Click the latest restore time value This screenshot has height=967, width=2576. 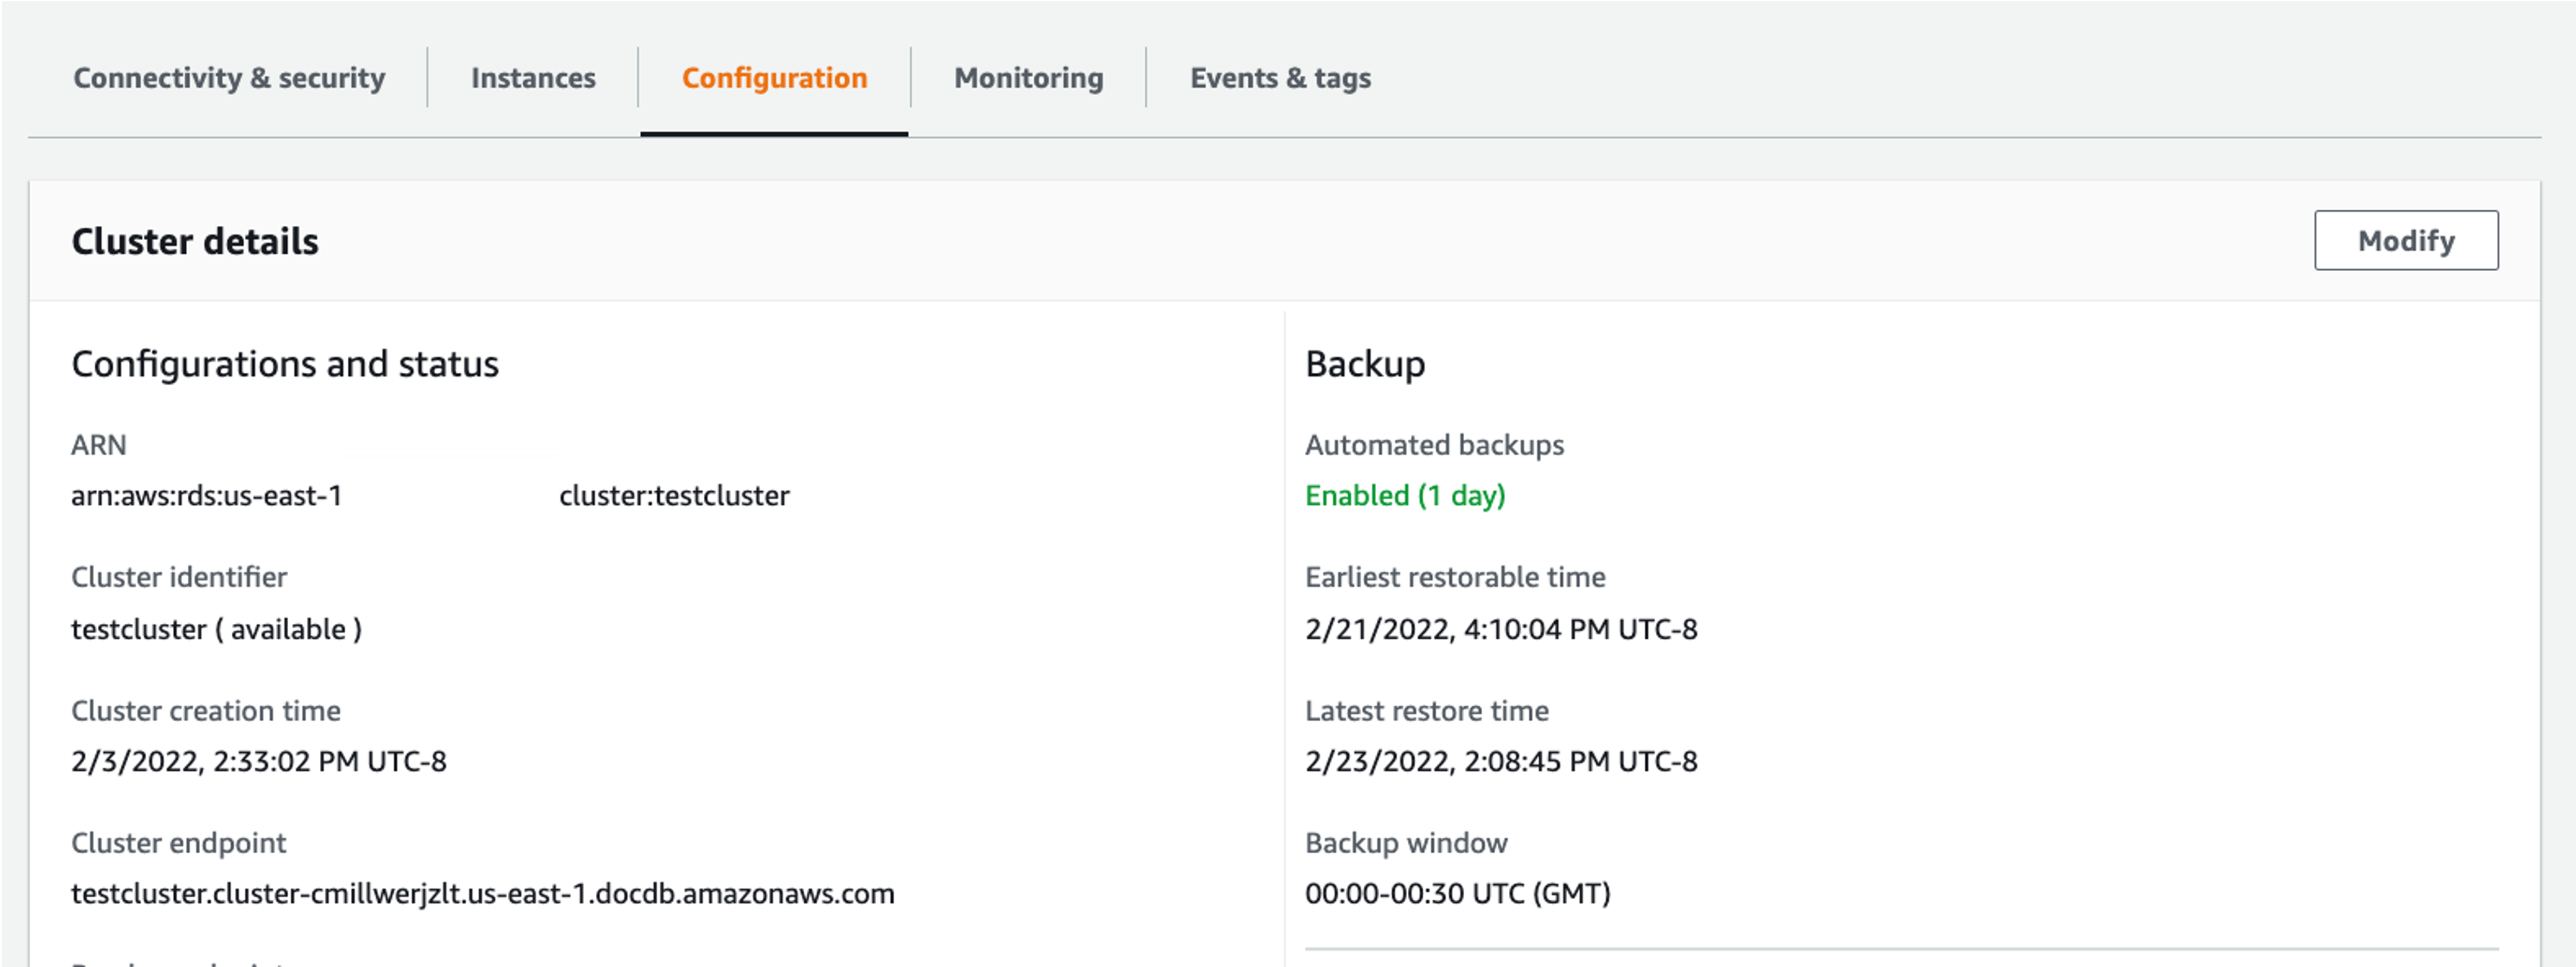click(x=1501, y=761)
